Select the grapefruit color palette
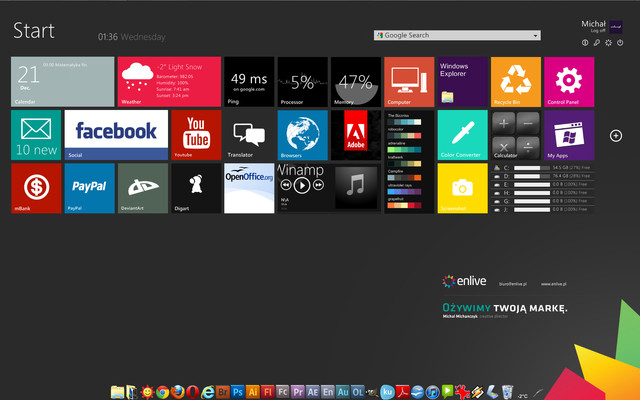The height and width of the screenshot is (400, 640). [x=404, y=203]
